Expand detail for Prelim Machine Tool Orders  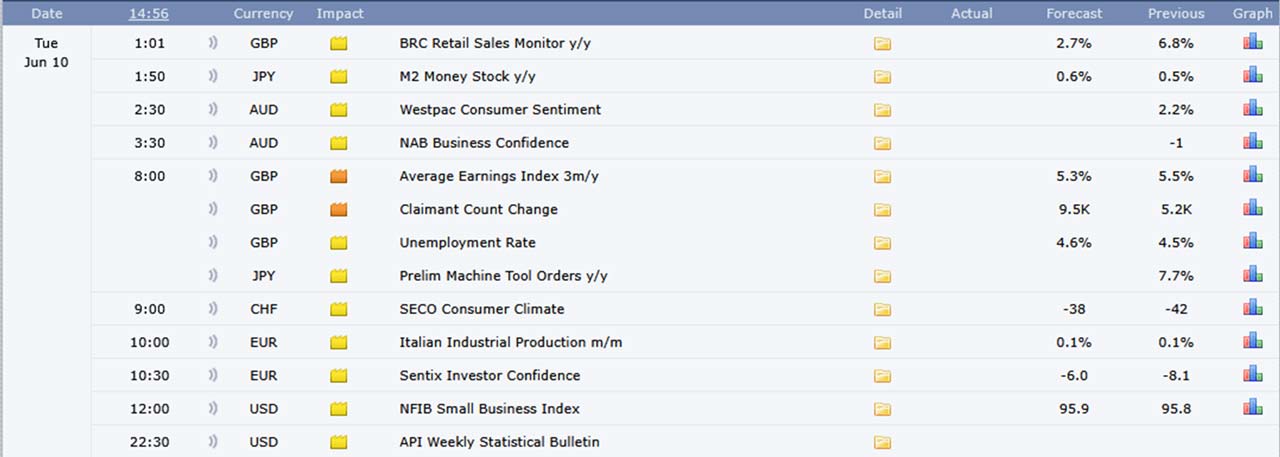(x=882, y=275)
